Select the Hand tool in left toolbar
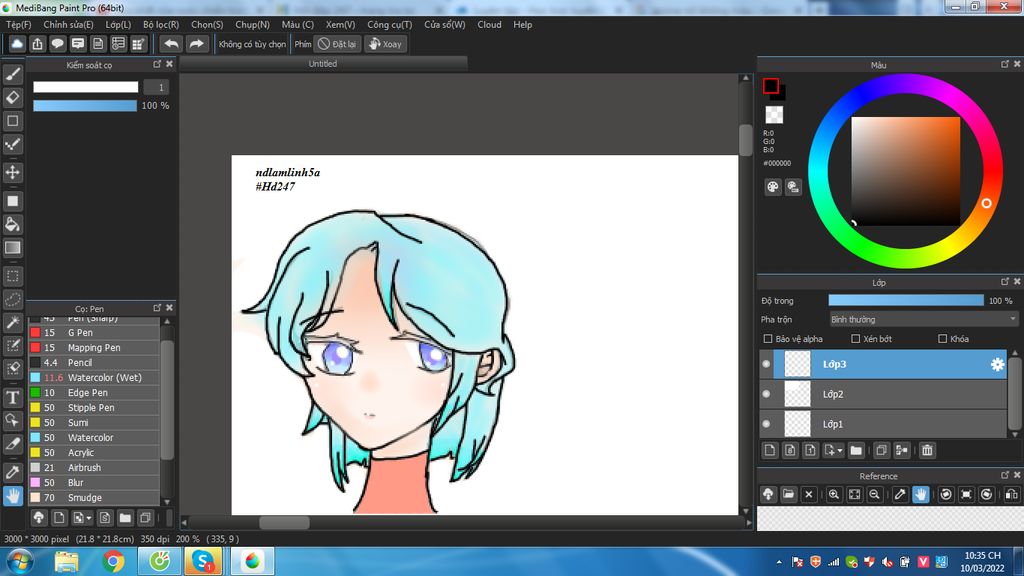Screen dimensions: 1024x576 [x=12, y=496]
